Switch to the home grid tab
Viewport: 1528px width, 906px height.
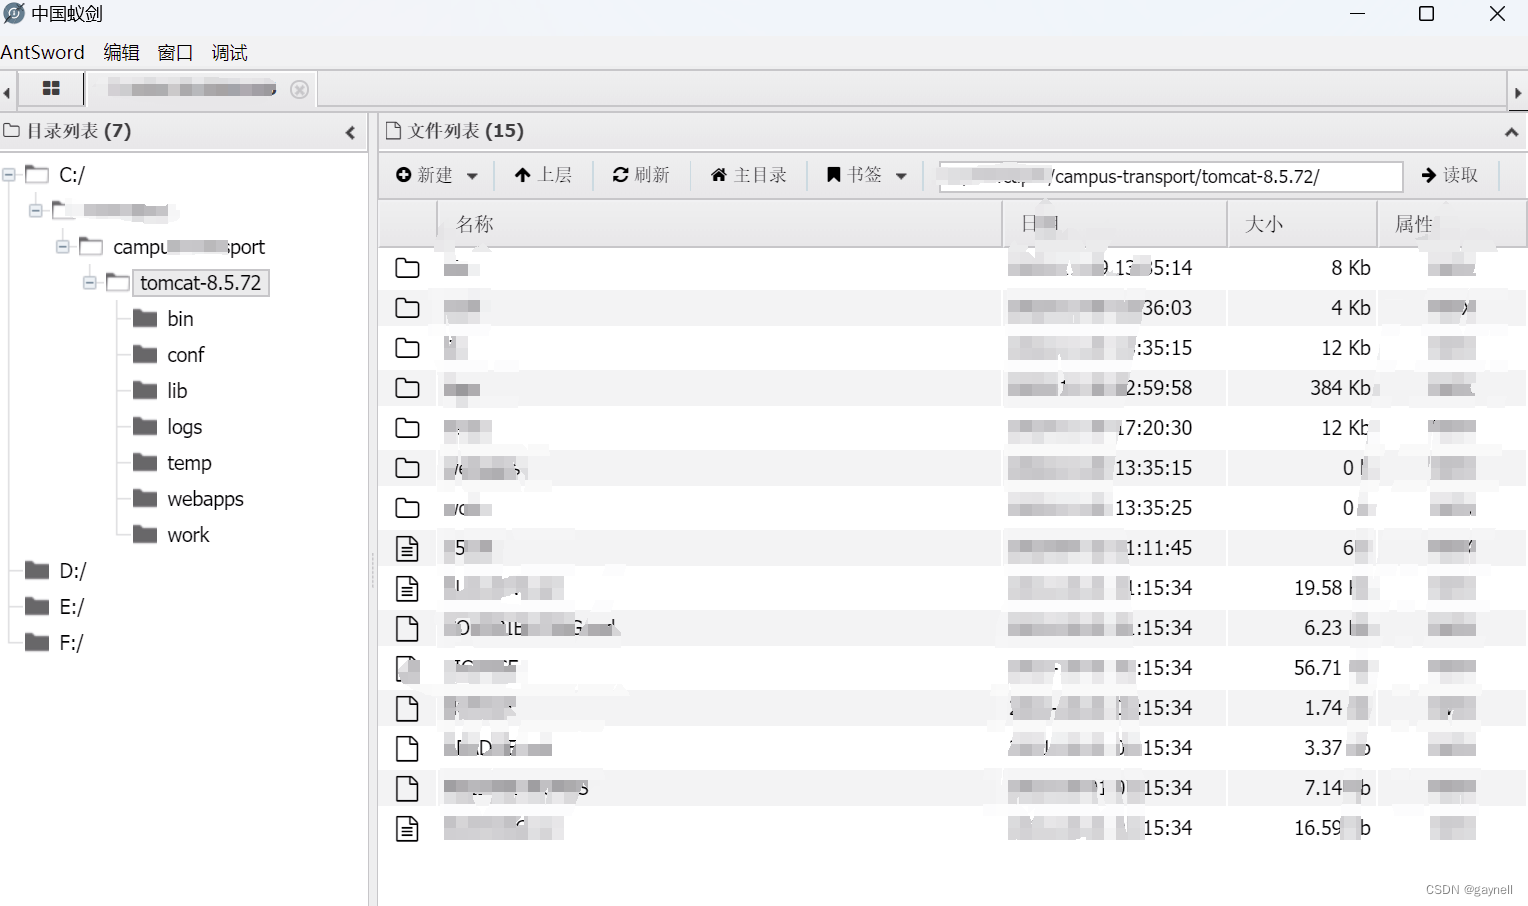pyautogui.click(x=51, y=89)
